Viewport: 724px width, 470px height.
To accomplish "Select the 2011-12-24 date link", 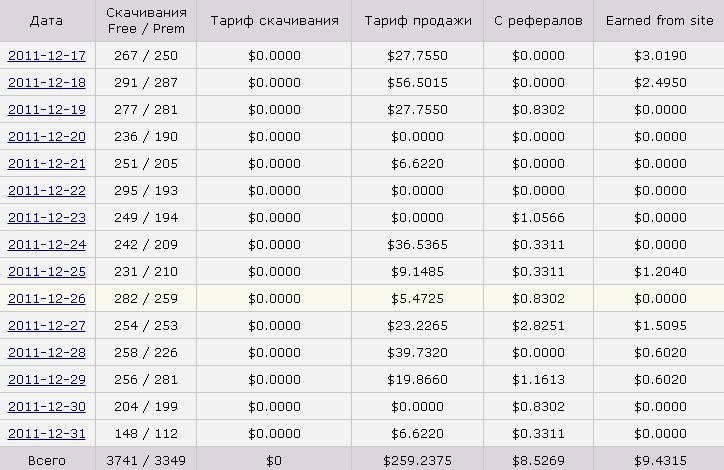I will [47, 245].
